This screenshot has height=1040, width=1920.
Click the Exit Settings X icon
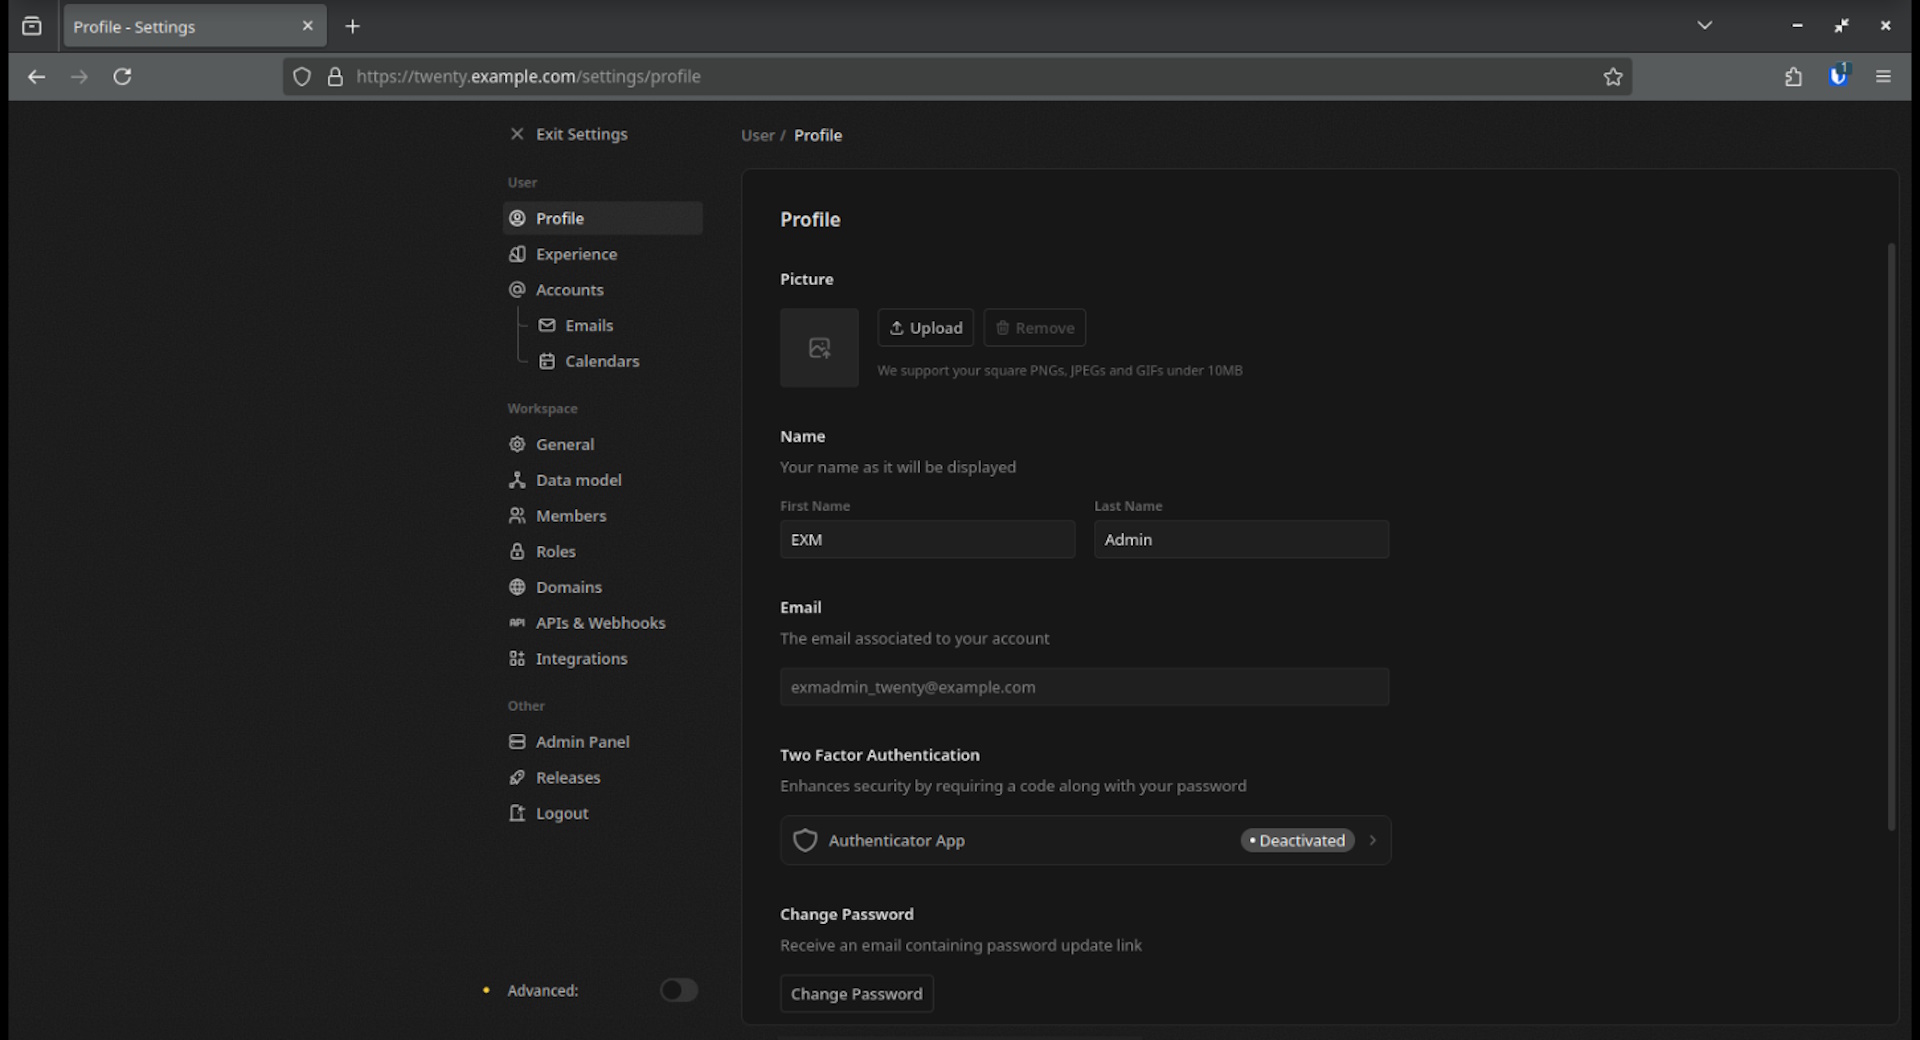tap(516, 134)
